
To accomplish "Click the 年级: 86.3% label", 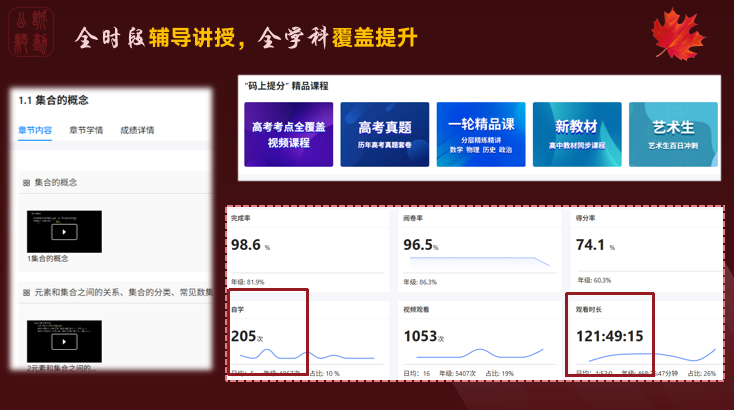I will click(x=420, y=282).
